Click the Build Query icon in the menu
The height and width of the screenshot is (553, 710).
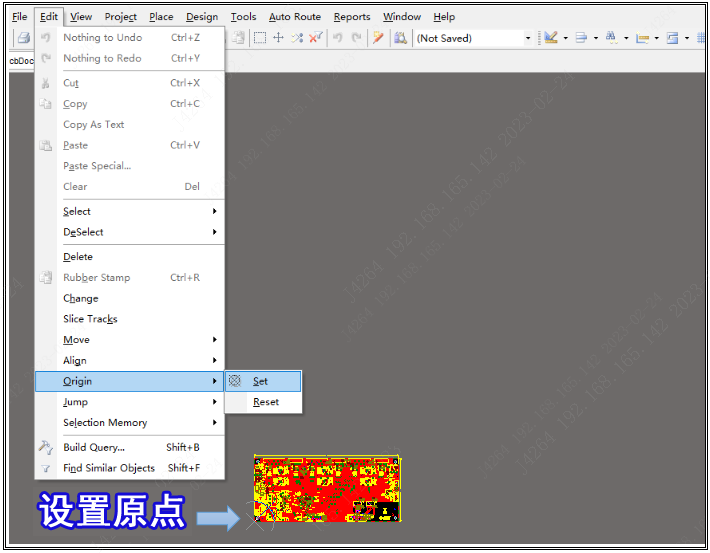tap(46, 448)
